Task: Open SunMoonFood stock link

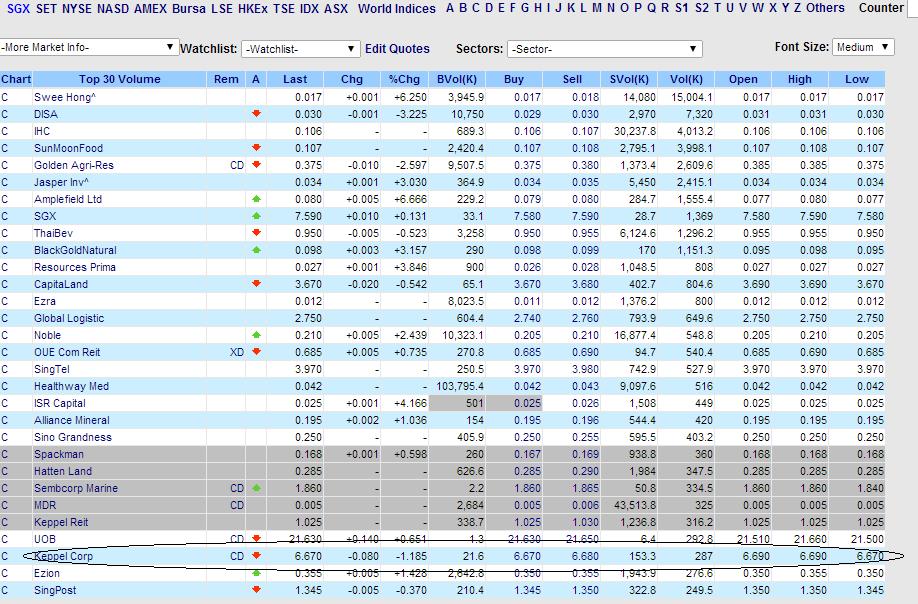Action: pyautogui.click(x=68, y=148)
